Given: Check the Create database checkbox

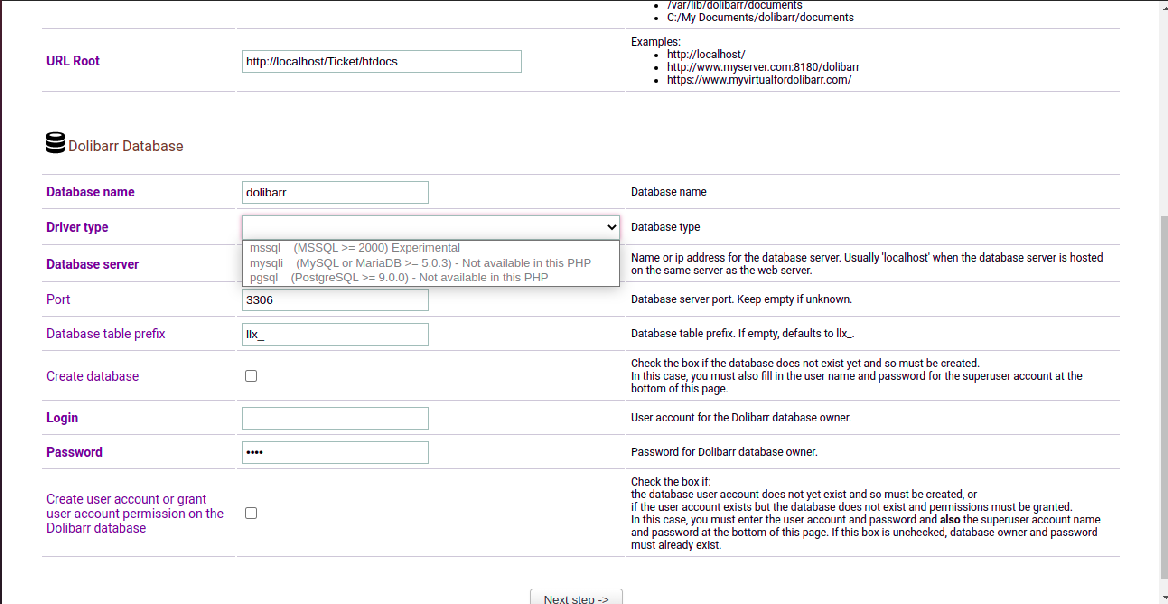Looking at the screenshot, I should point(251,376).
